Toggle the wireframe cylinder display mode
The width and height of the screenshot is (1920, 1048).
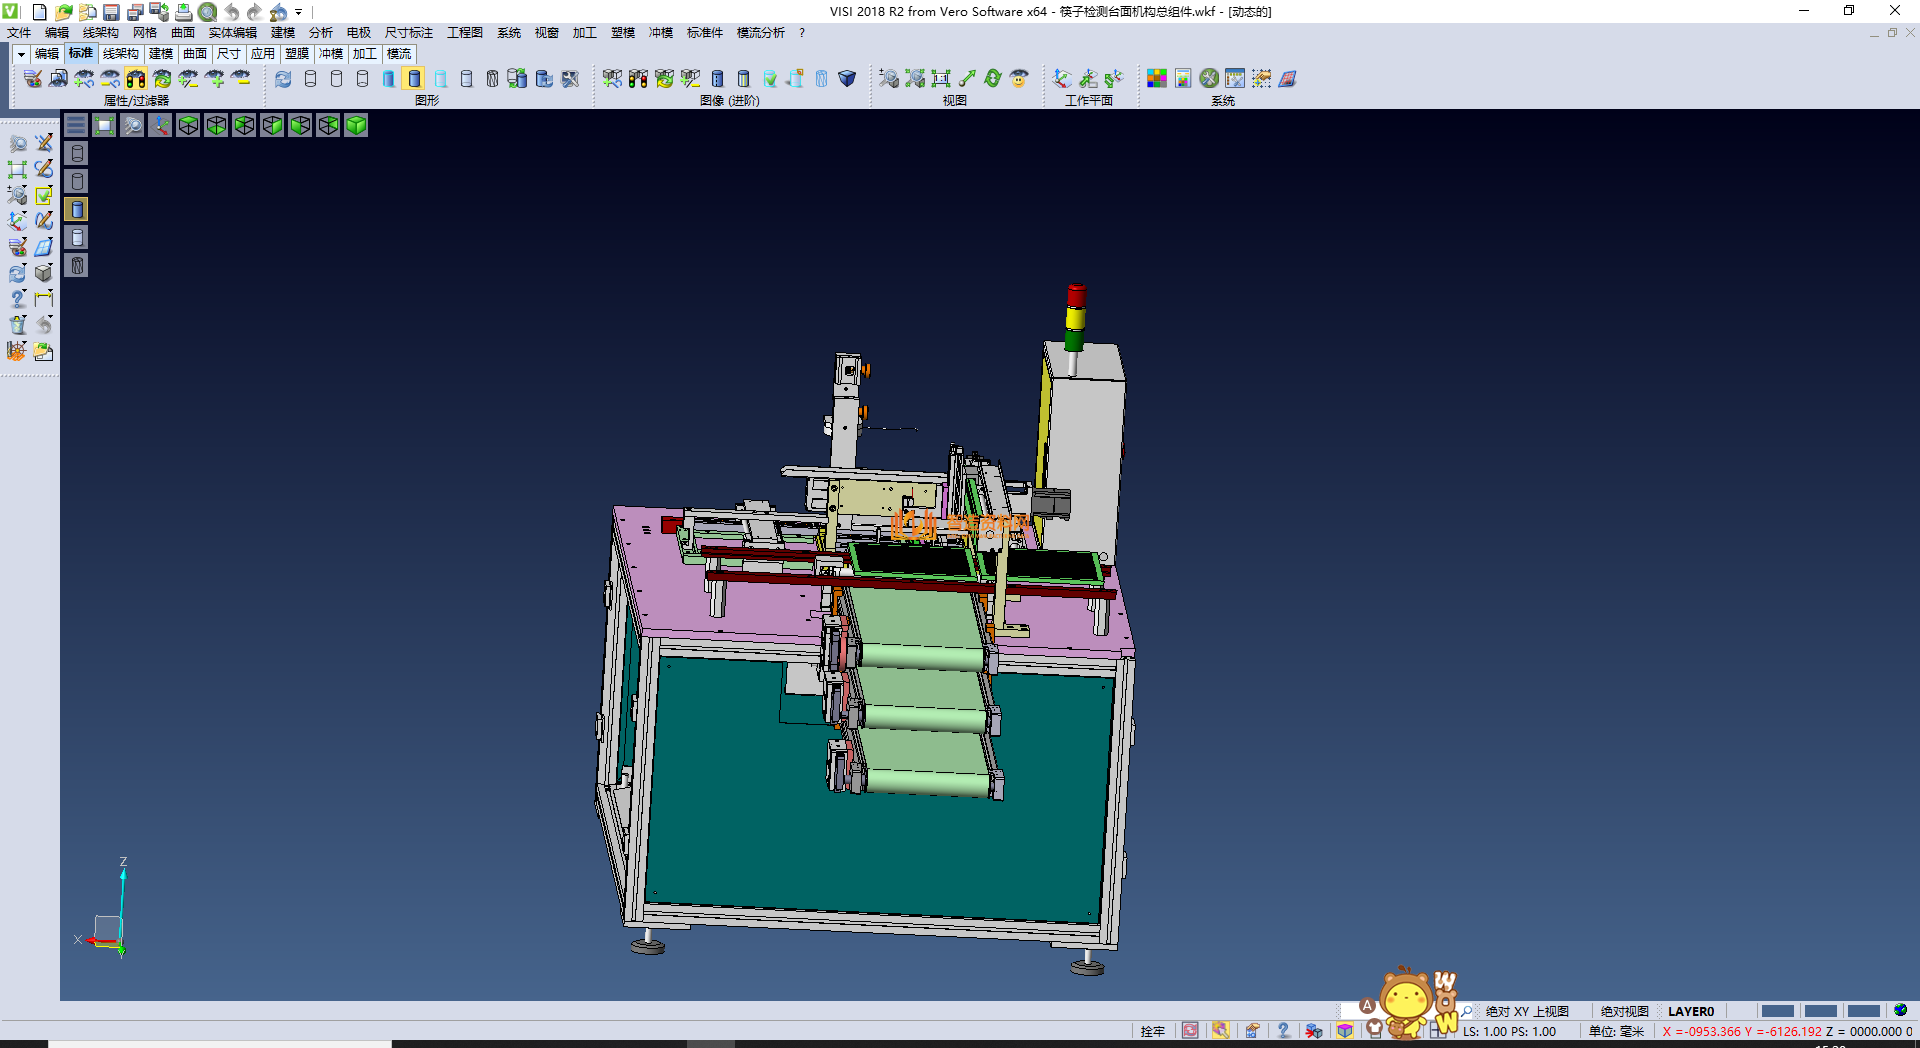pos(310,79)
